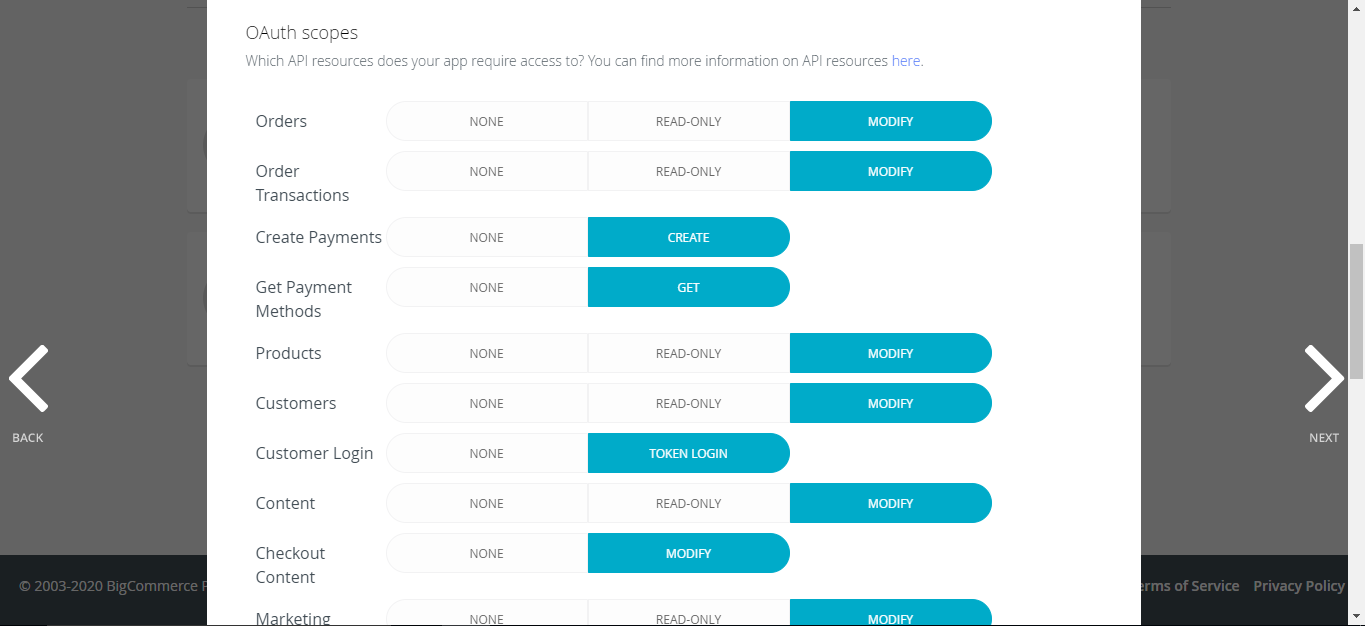This screenshot has width=1365, height=626.
Task: Select Create for Create Payments scope
Action: point(688,237)
